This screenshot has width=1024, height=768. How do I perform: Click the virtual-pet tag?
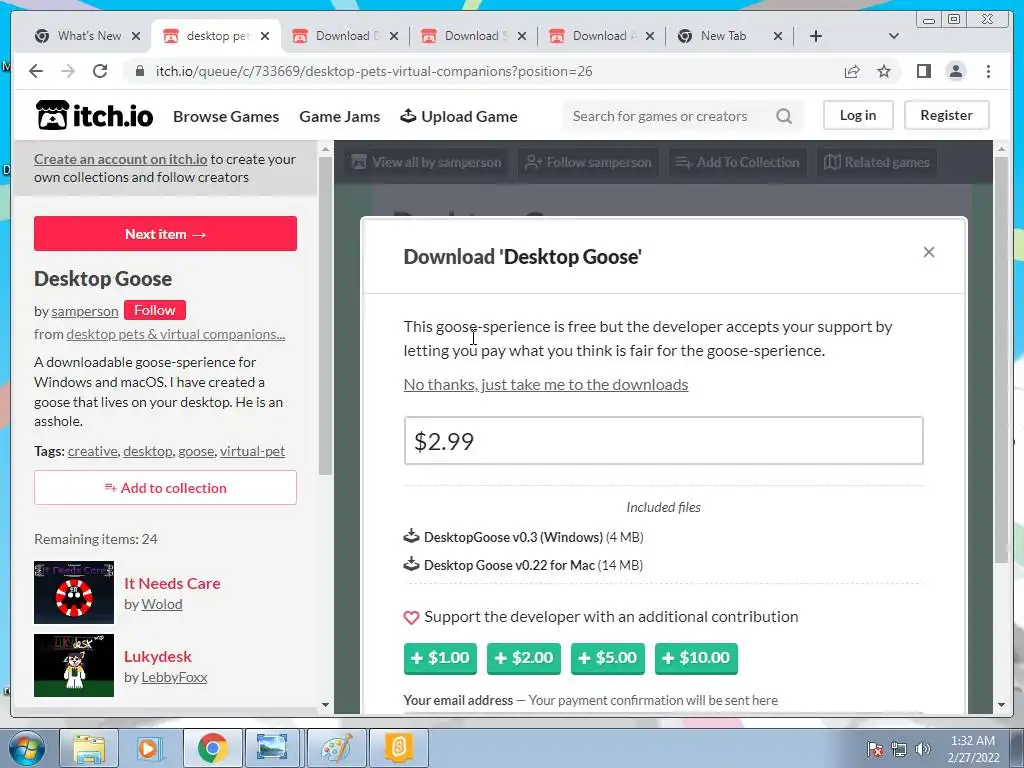pyautogui.click(x=252, y=451)
